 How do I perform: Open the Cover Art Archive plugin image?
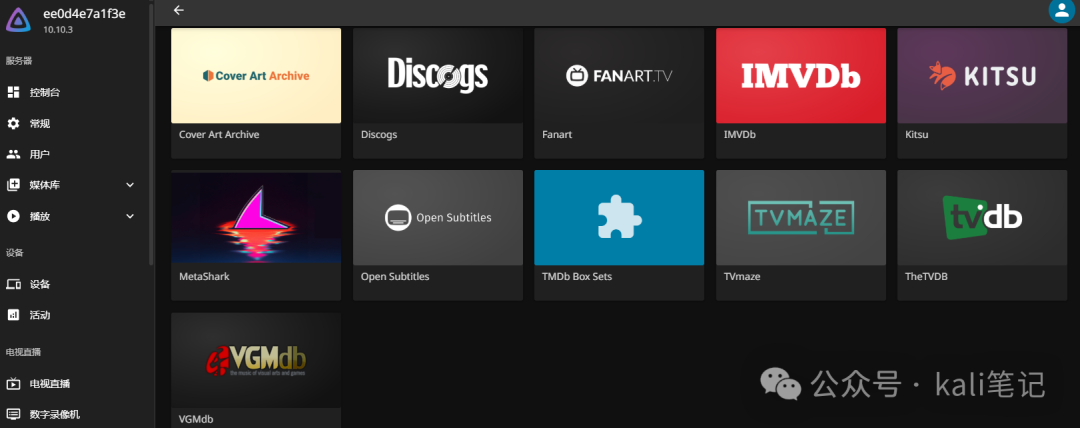pos(256,76)
